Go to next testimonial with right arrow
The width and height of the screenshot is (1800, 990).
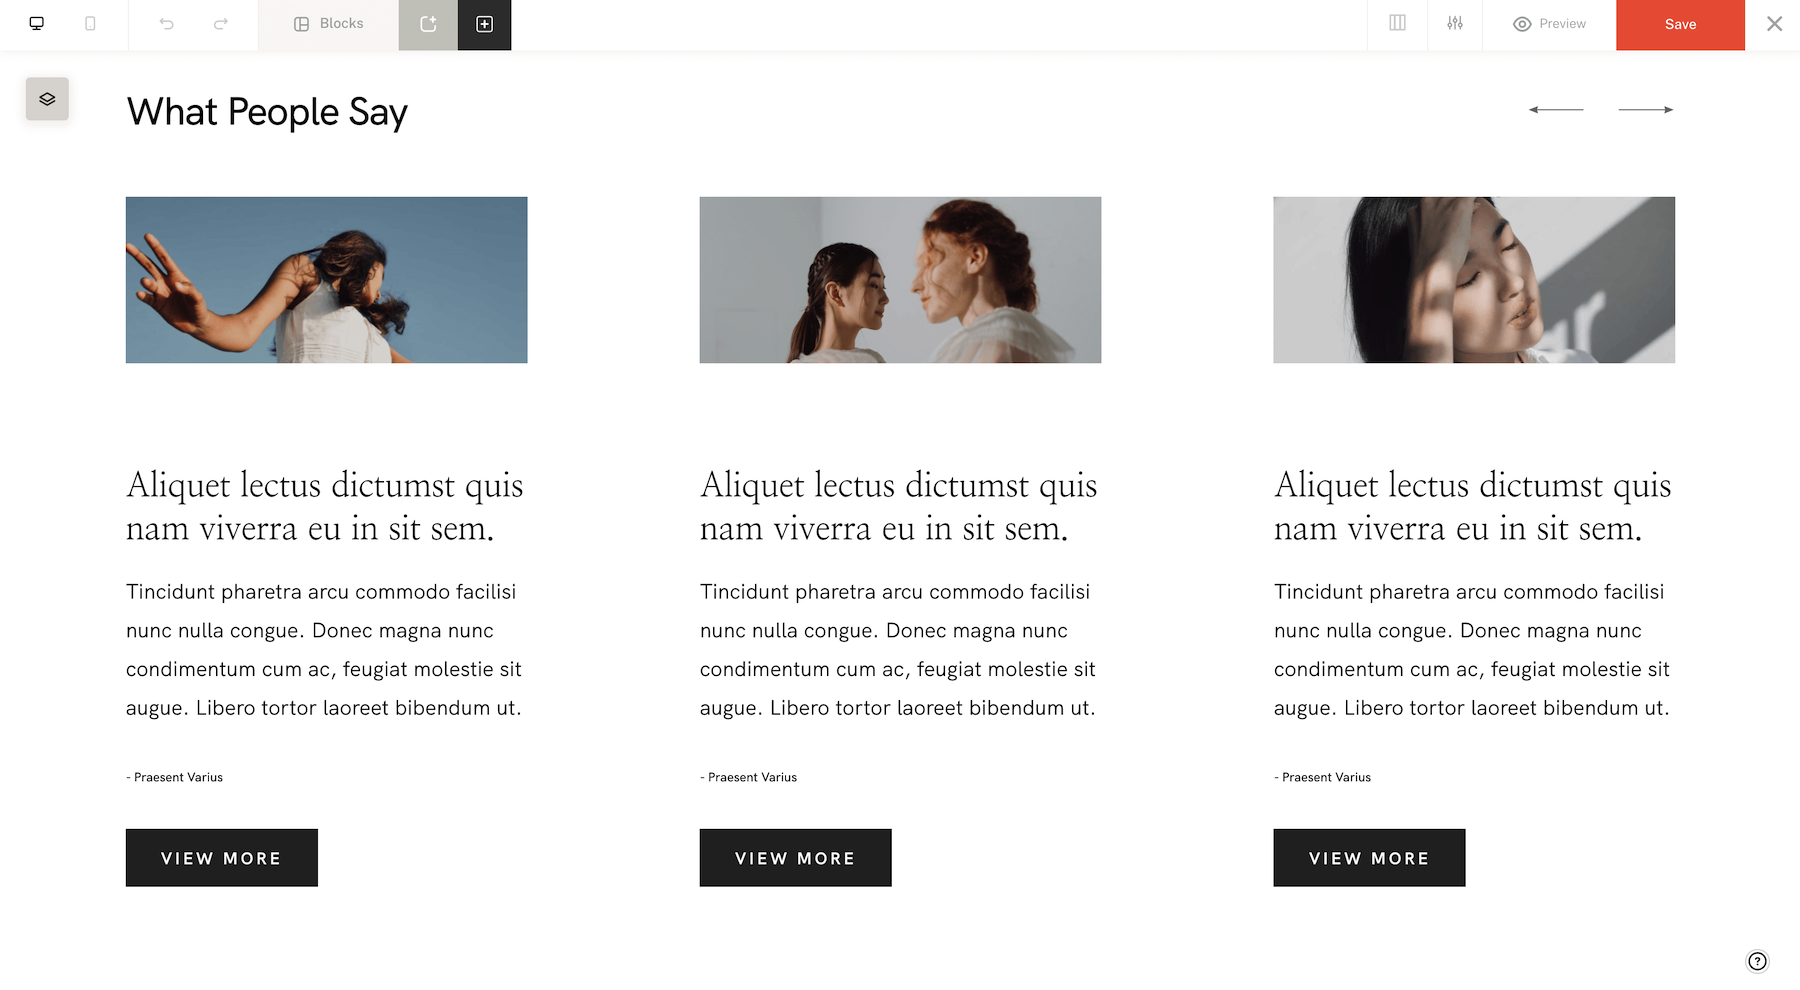pos(1646,109)
